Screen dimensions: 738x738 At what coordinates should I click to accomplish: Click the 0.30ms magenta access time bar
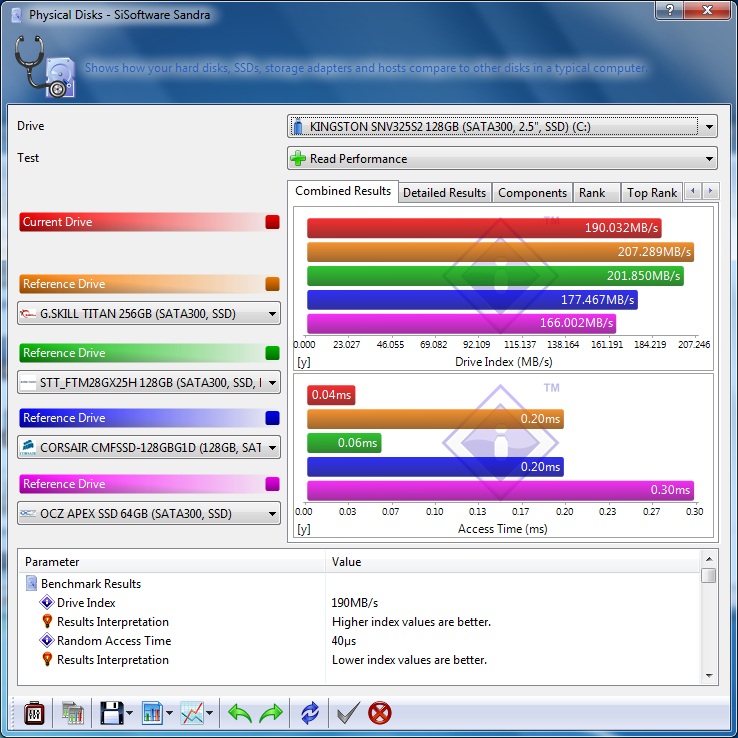coord(500,490)
